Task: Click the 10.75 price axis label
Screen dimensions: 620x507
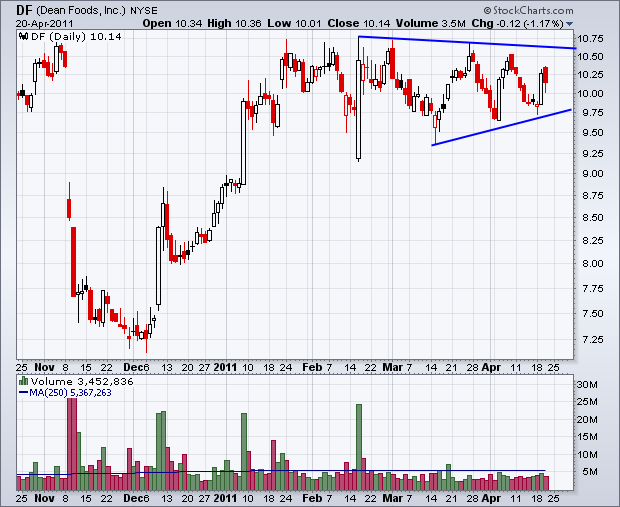Action: (590, 39)
